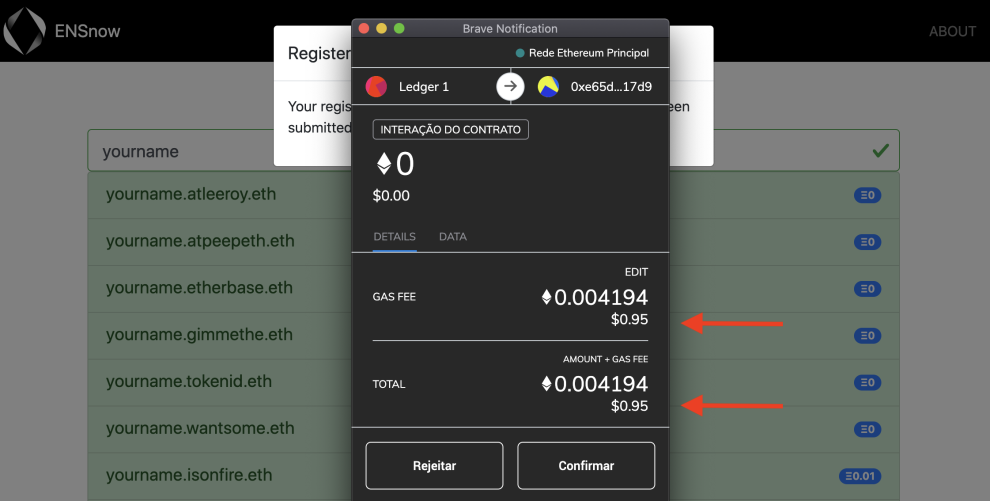990x501 pixels.
Task: Select yourname.etherbase.eth domain row
Action: tap(494, 288)
